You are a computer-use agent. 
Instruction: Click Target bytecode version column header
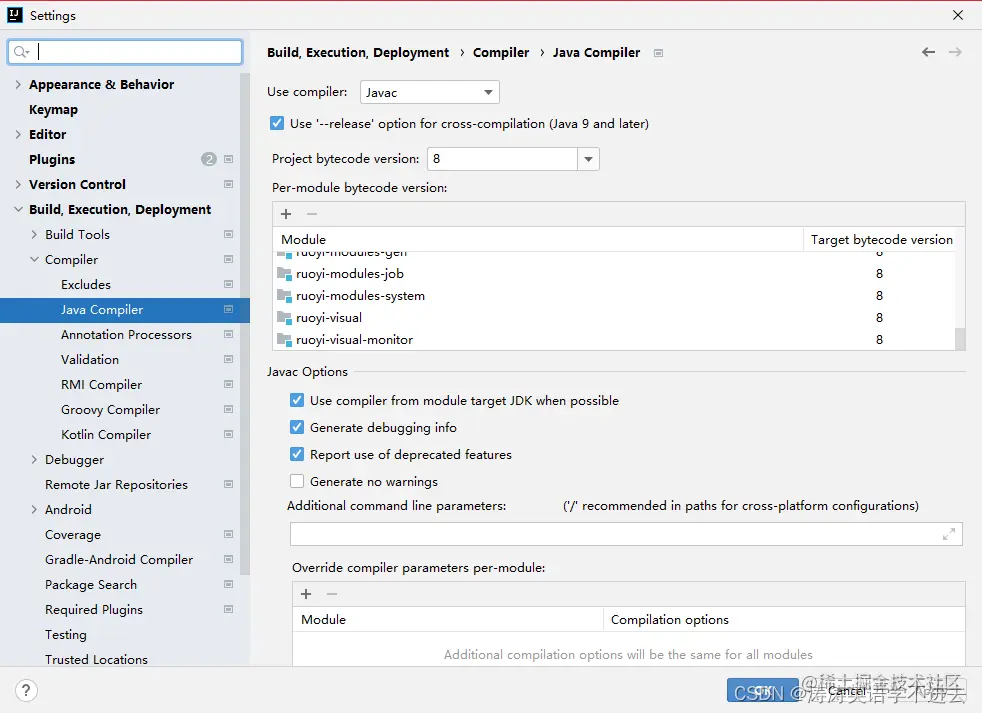coord(881,239)
